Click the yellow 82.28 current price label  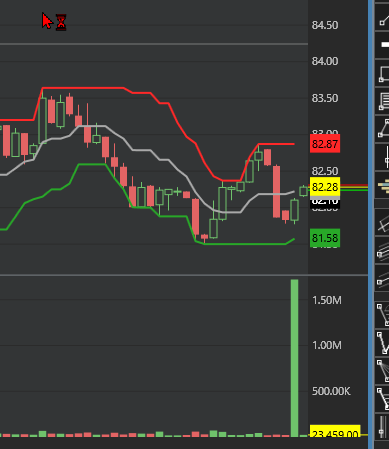click(x=325, y=187)
